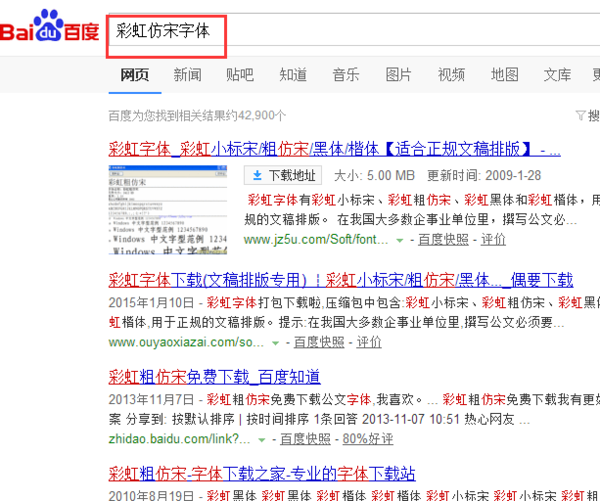Click the text 更新时间: 2009-1-28
Screen dimensions: 600x501
click(x=484, y=176)
